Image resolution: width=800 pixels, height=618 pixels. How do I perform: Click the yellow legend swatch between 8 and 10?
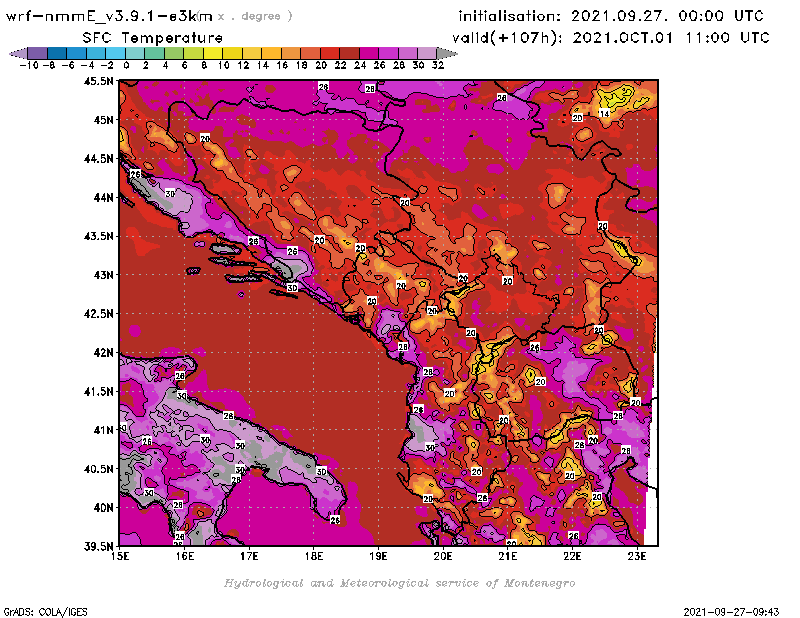click(x=212, y=53)
